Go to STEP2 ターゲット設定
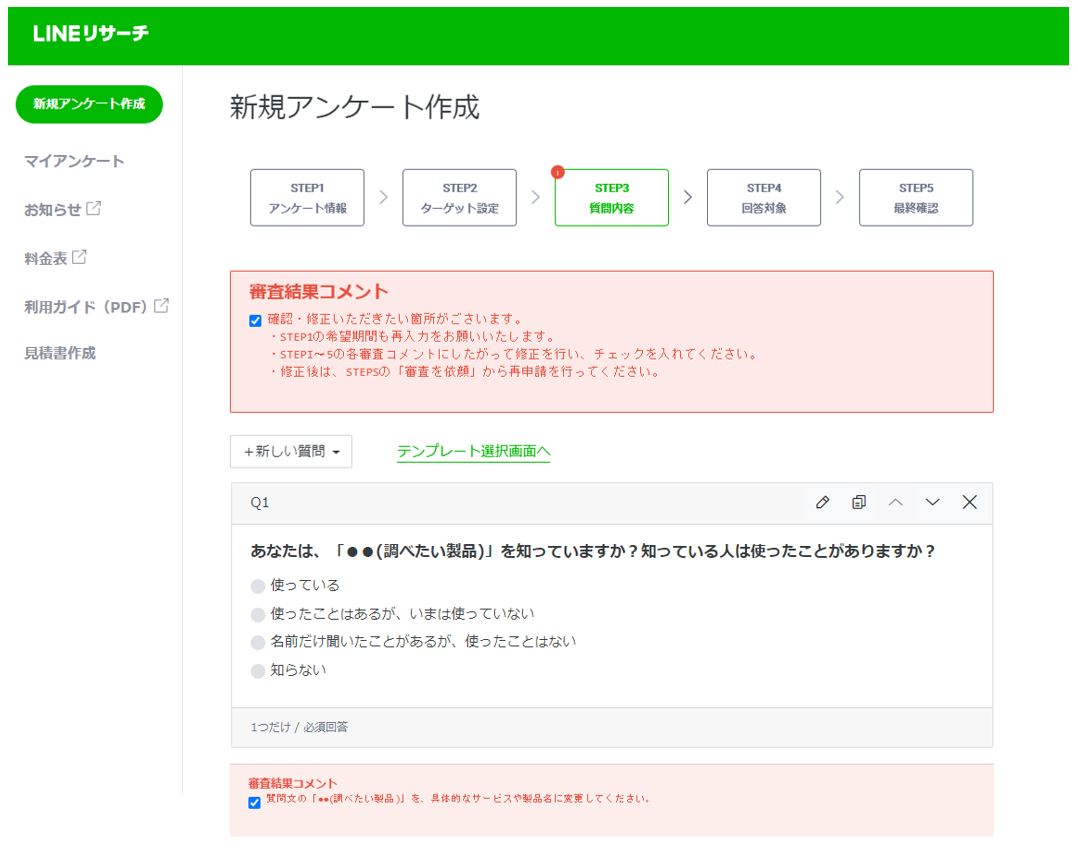 coord(459,198)
